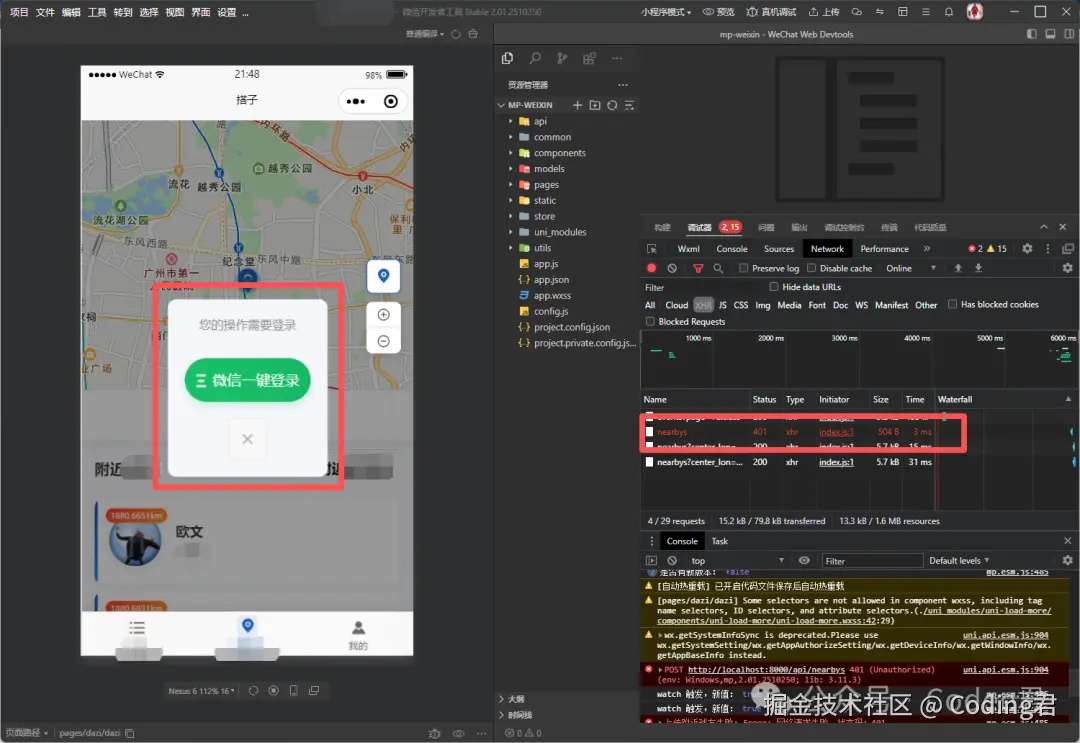Refresh the MP-WEIXIN explorer tree
The image size is (1080, 743).
pyautogui.click(x=612, y=105)
